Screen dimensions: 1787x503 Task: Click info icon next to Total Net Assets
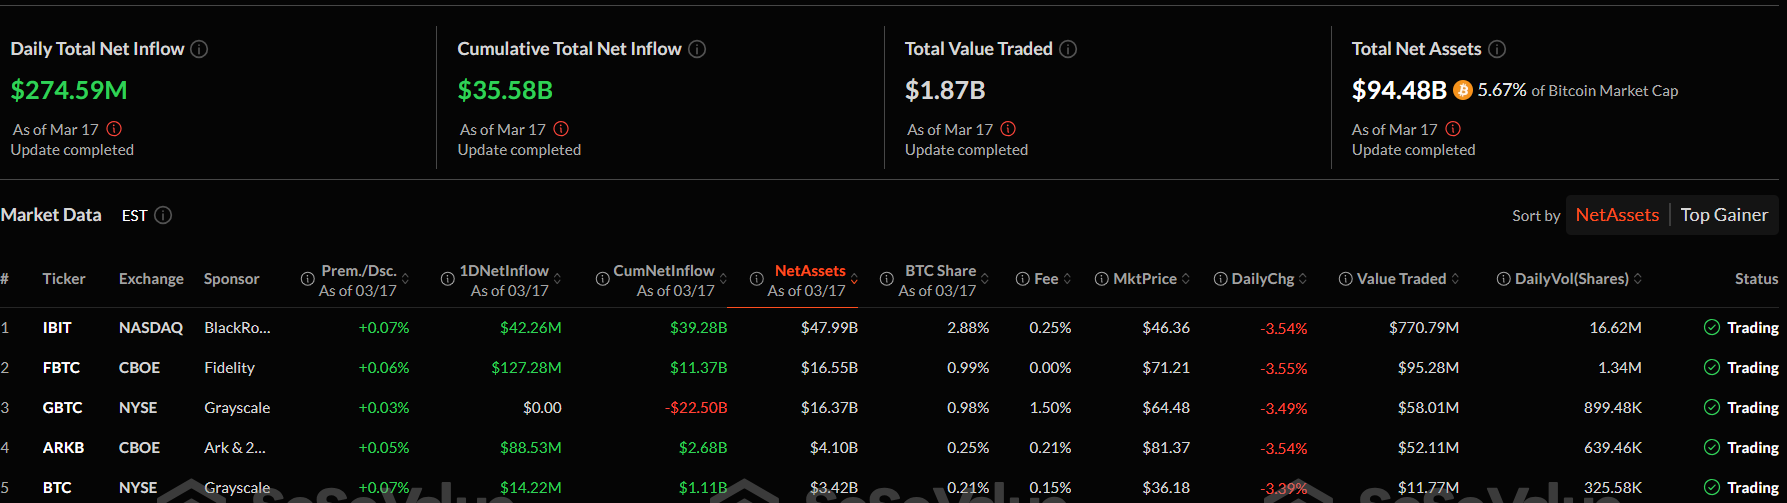[x=1497, y=49]
